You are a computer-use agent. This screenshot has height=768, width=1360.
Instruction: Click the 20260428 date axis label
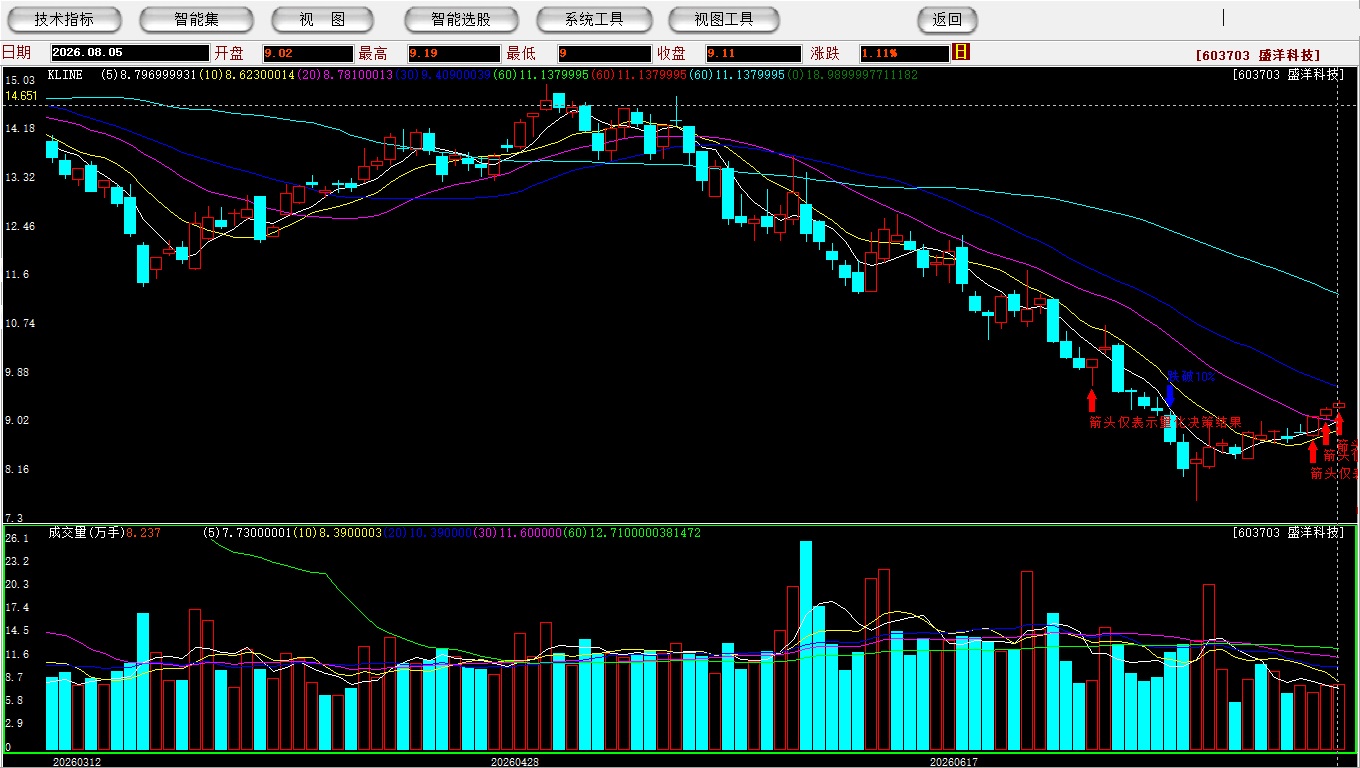[x=515, y=761]
